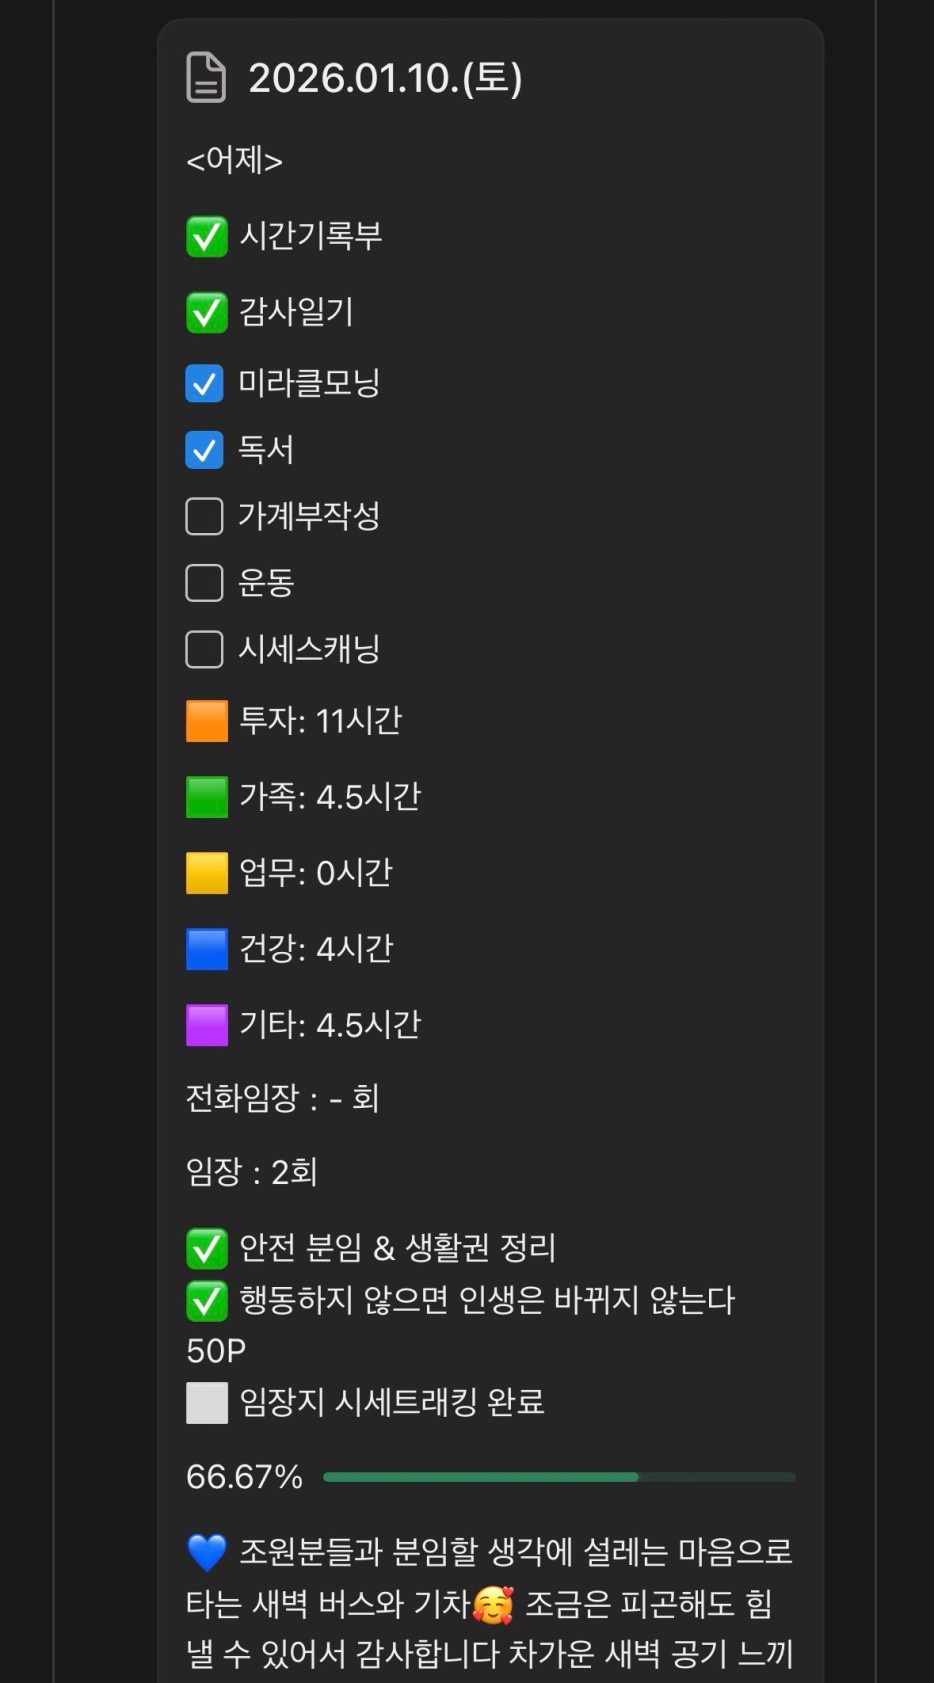Open the 2026.01.10.(토) page title
This screenshot has width=934, height=1683.
point(385,78)
